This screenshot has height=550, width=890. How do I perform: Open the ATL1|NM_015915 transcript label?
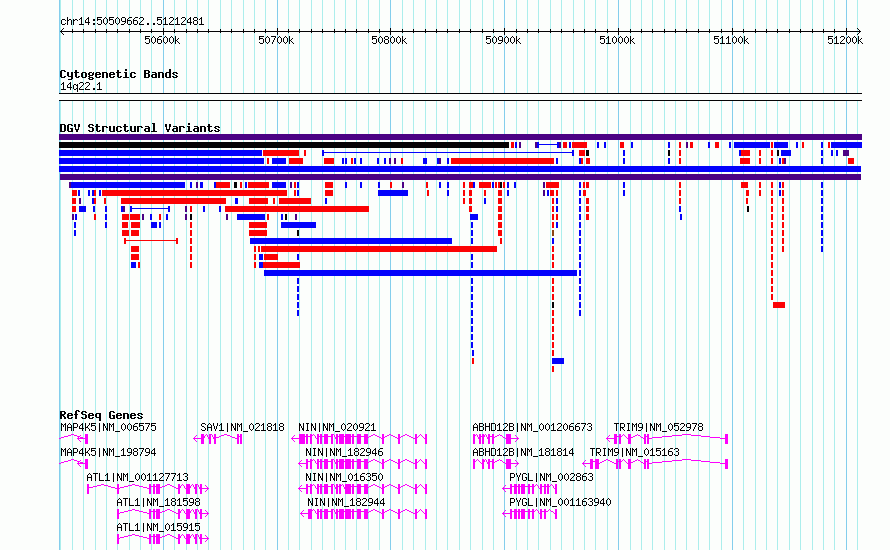158,527
